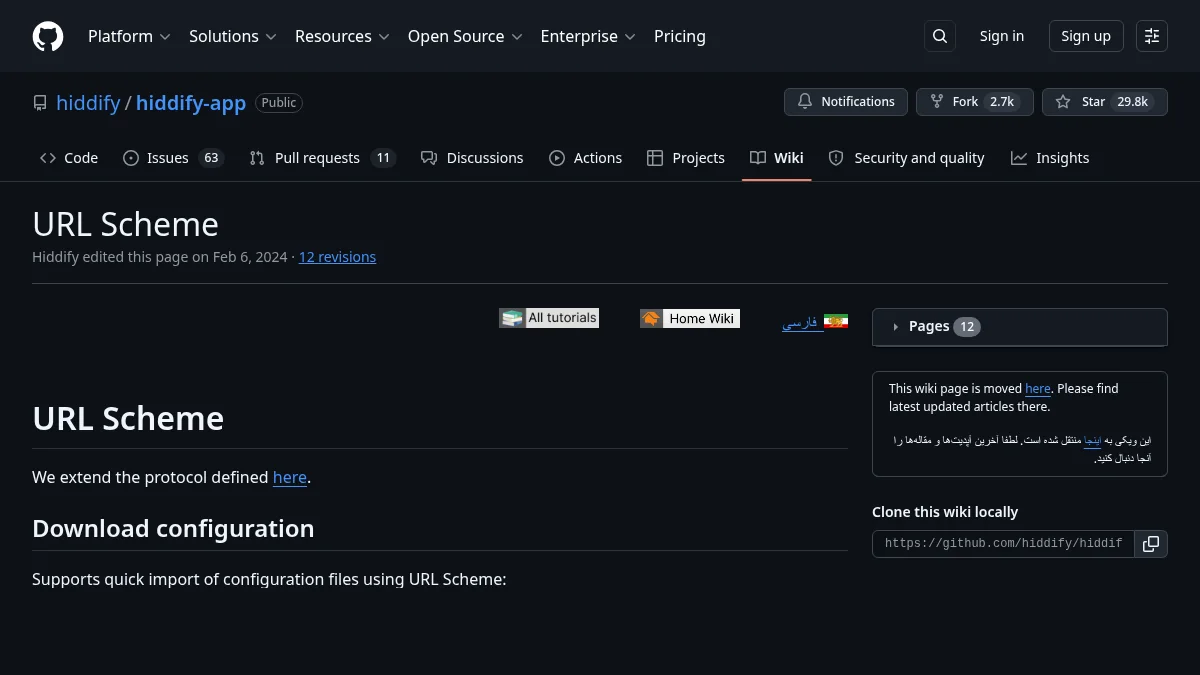The image size is (1200, 675).
Task: Open the Pricing page
Action: pyautogui.click(x=680, y=36)
